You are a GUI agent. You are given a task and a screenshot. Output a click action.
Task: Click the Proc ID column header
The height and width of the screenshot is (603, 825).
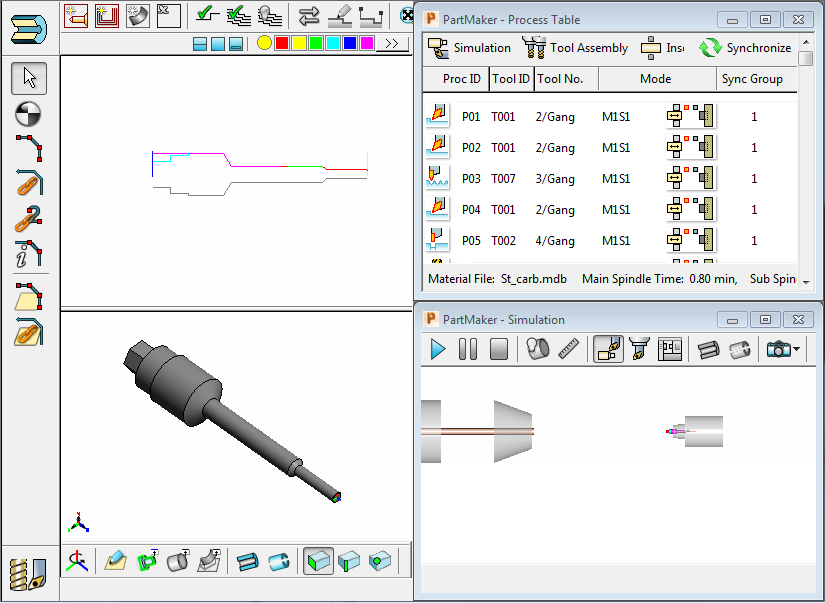(x=456, y=79)
